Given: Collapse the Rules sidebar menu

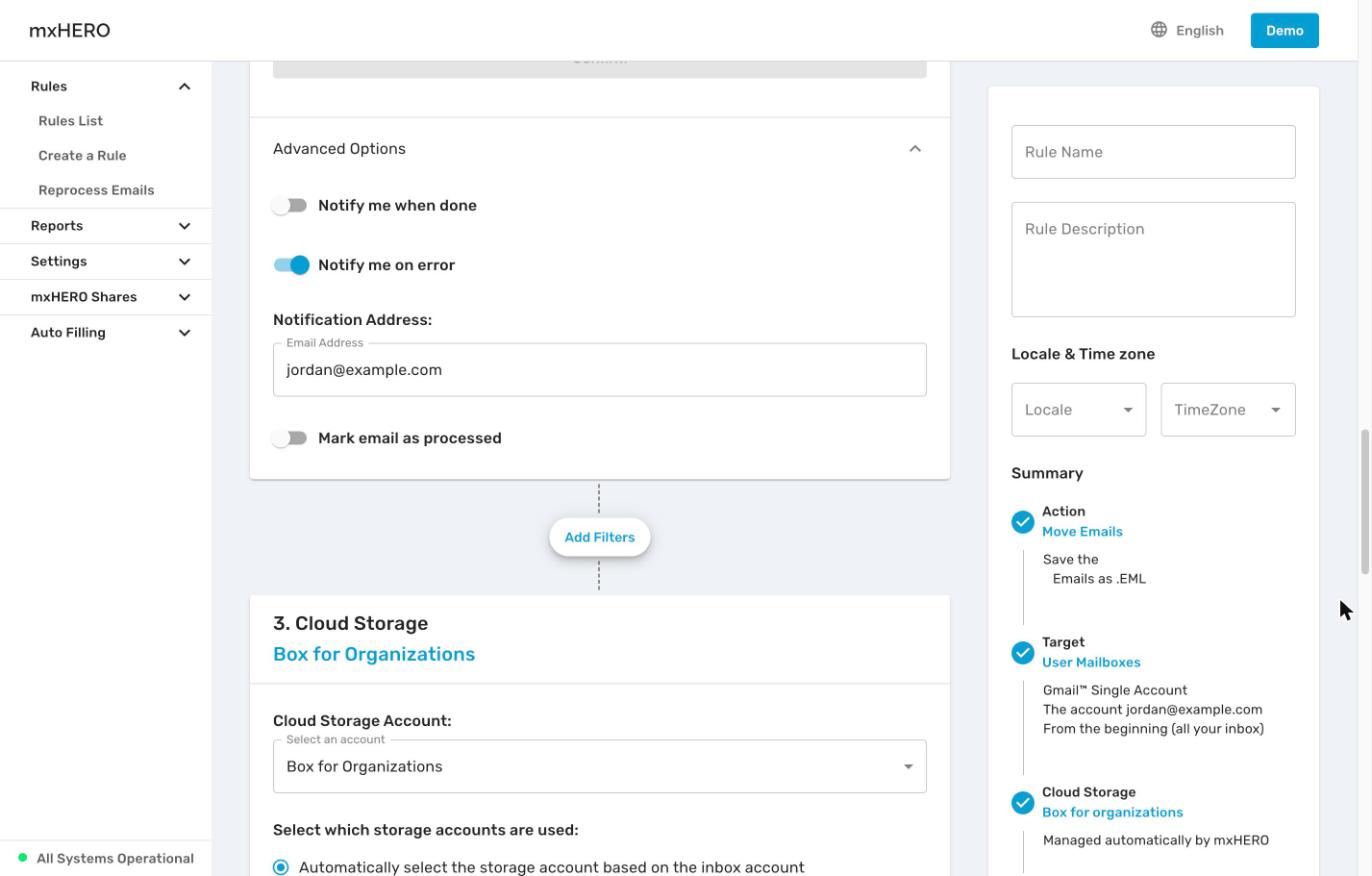Looking at the screenshot, I should point(184,87).
